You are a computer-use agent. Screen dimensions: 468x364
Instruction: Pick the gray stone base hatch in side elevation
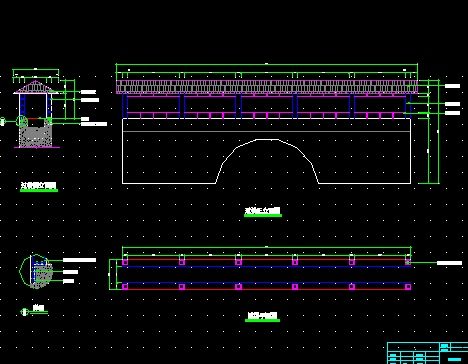(36, 137)
